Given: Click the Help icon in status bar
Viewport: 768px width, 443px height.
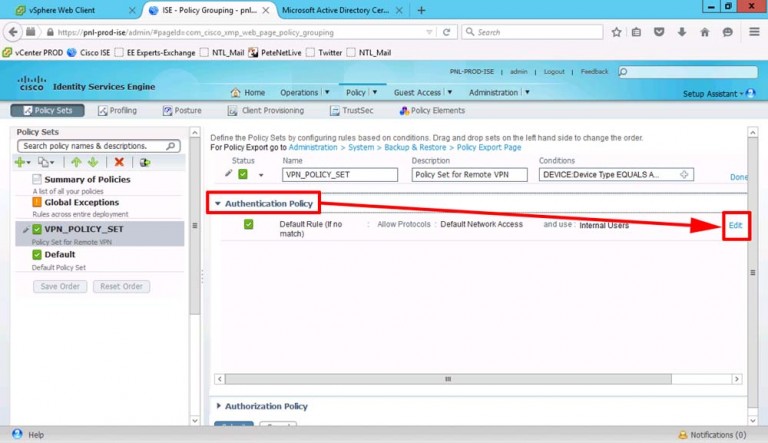Looking at the screenshot, I should click(x=17, y=434).
